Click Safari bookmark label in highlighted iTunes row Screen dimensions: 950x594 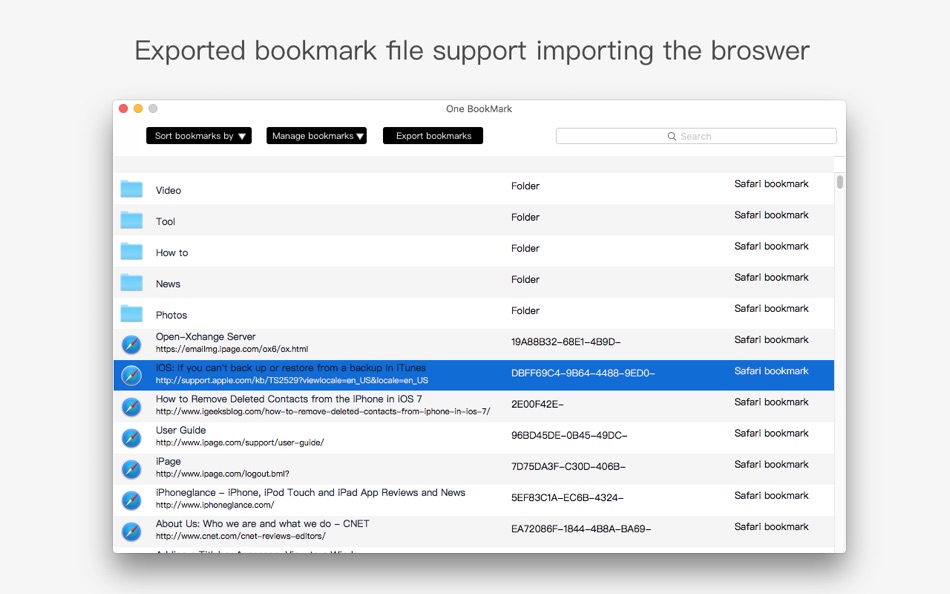771,371
